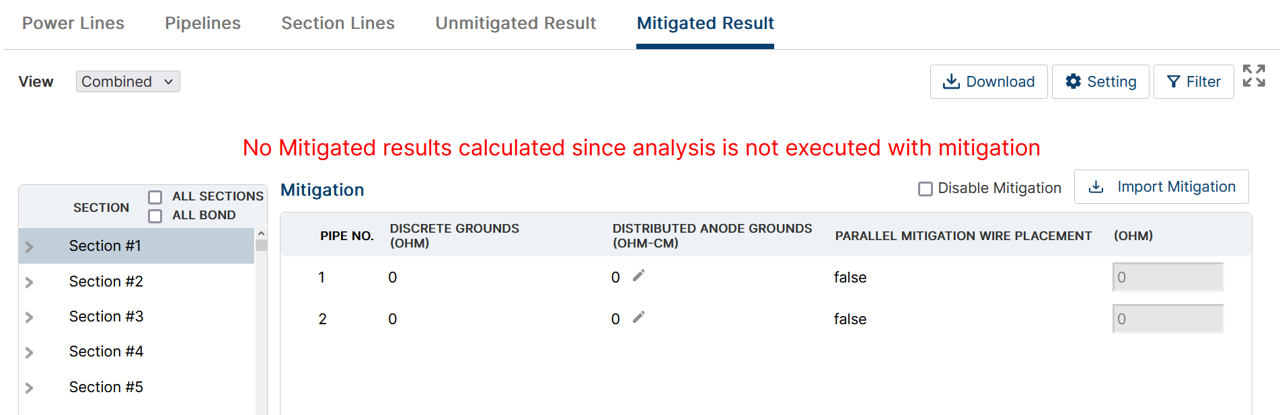
Task: Open the View Combined dropdown
Action: pos(128,82)
